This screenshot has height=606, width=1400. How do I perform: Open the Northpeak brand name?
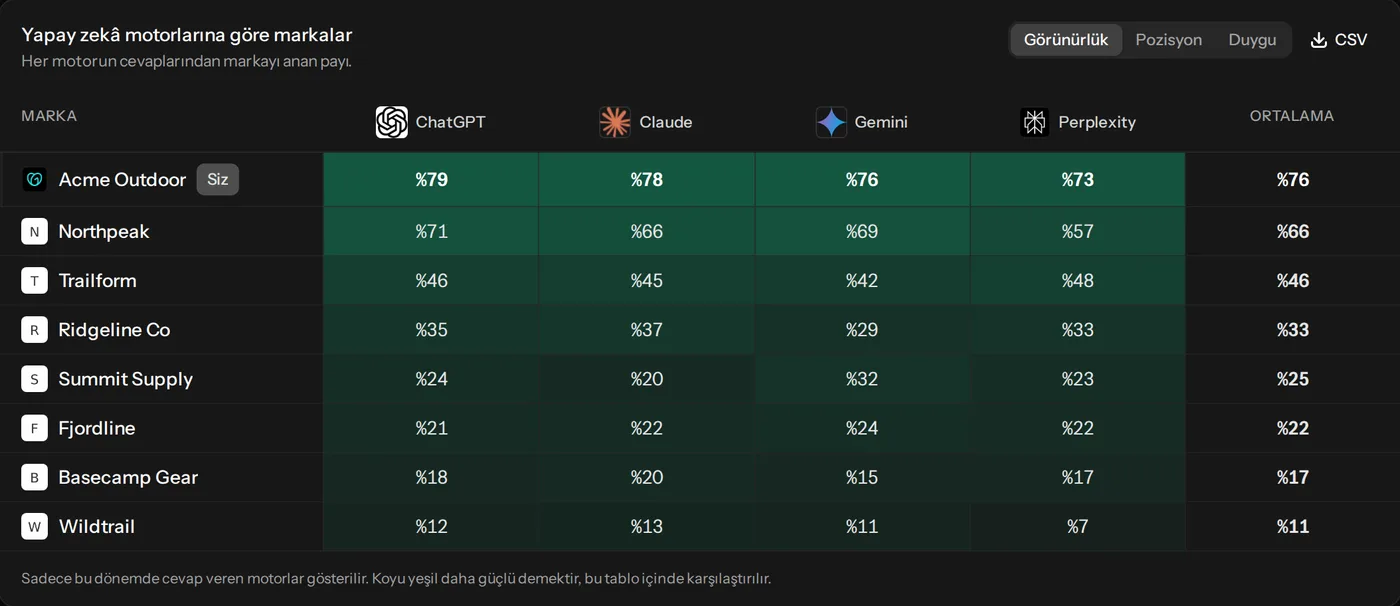click(x=104, y=231)
